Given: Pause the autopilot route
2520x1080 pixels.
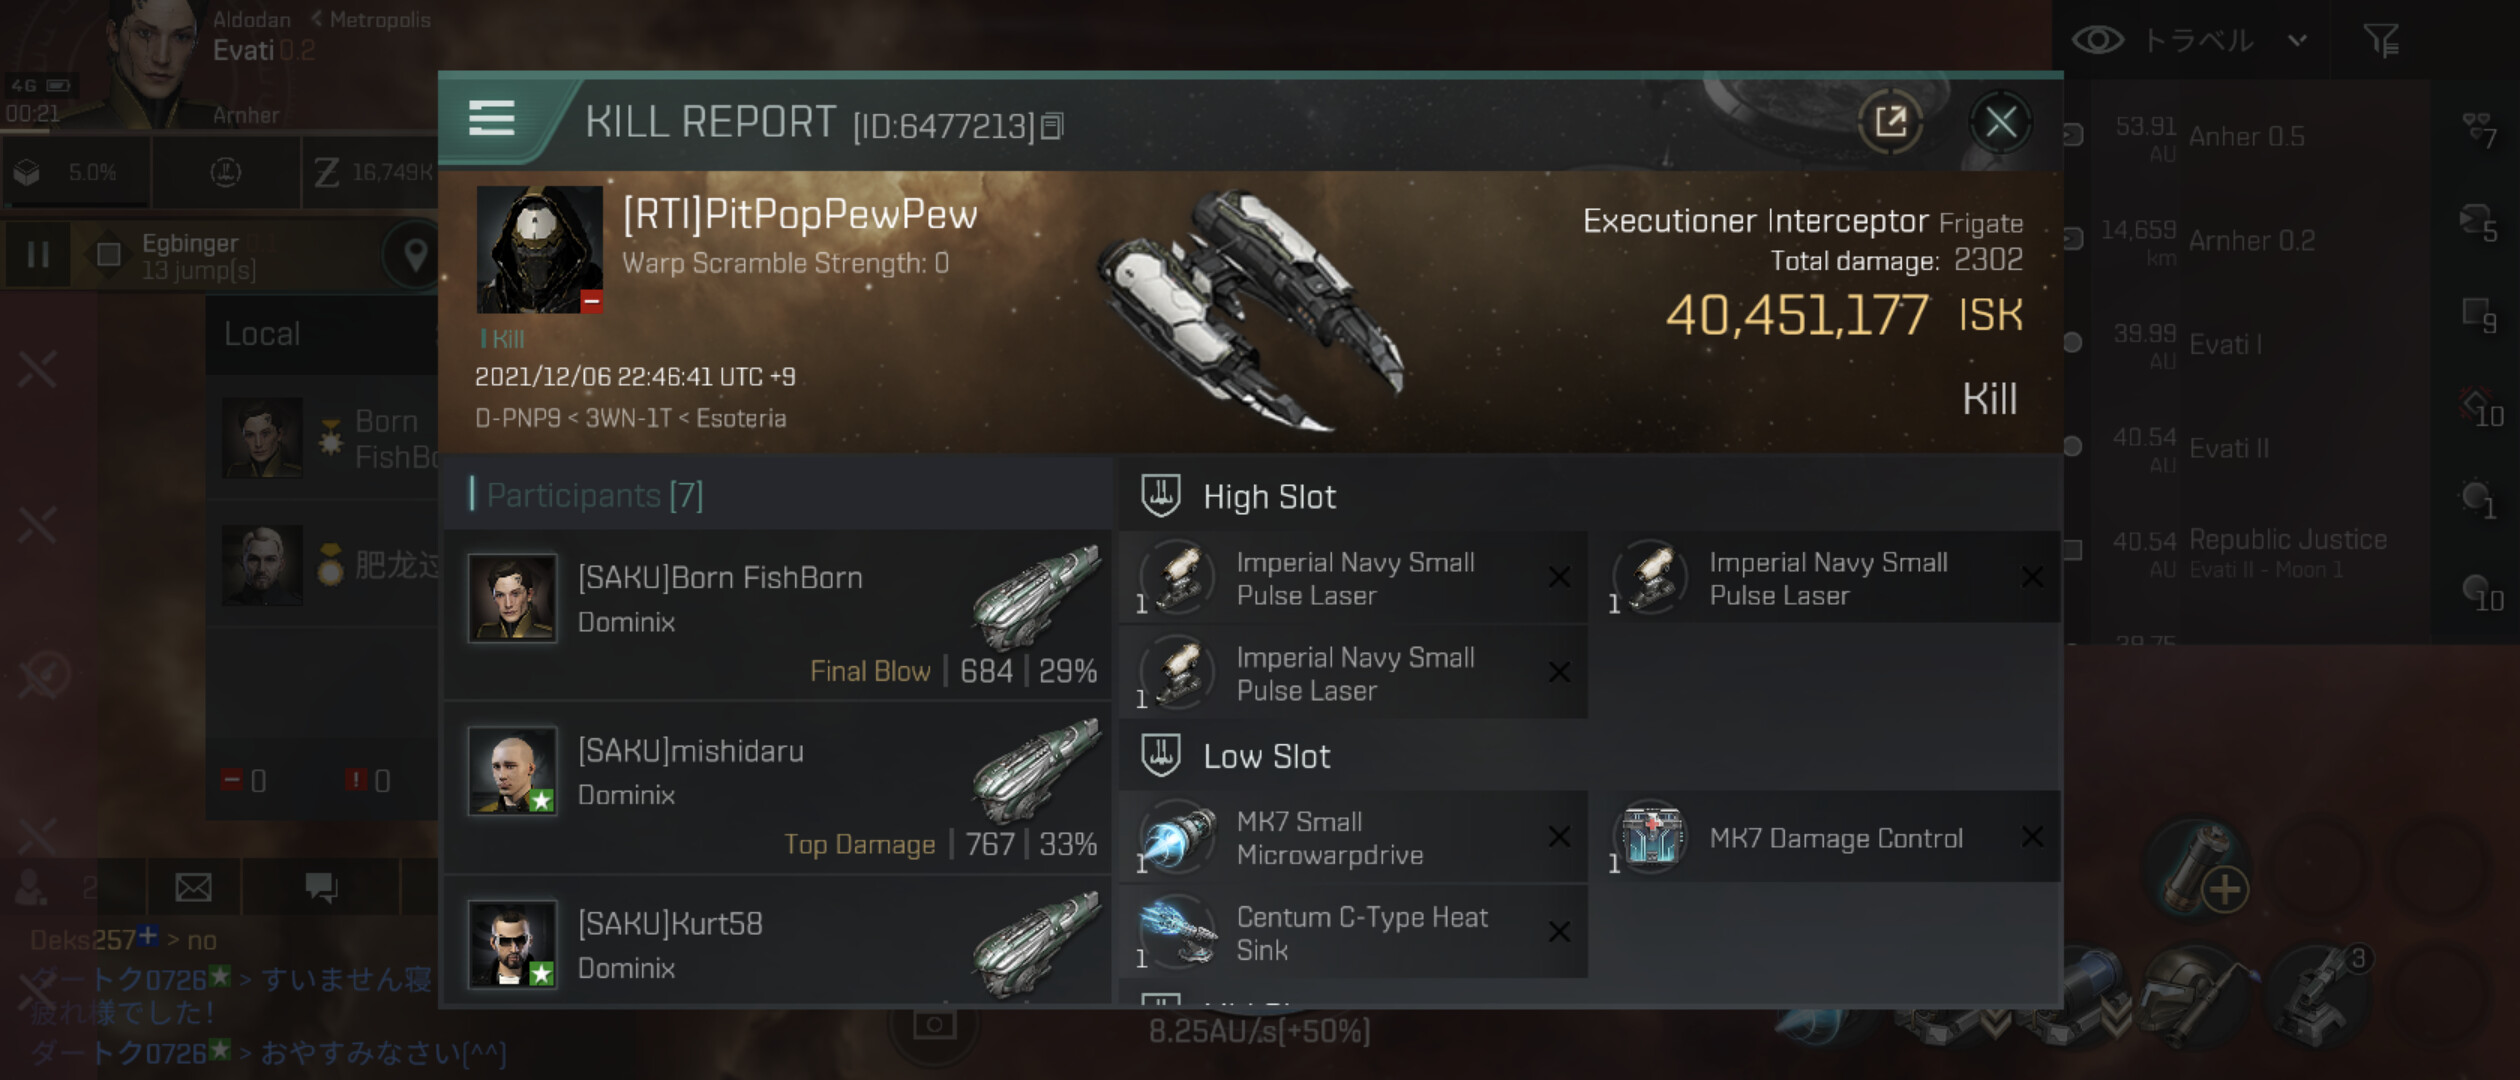Looking at the screenshot, I should point(38,255).
